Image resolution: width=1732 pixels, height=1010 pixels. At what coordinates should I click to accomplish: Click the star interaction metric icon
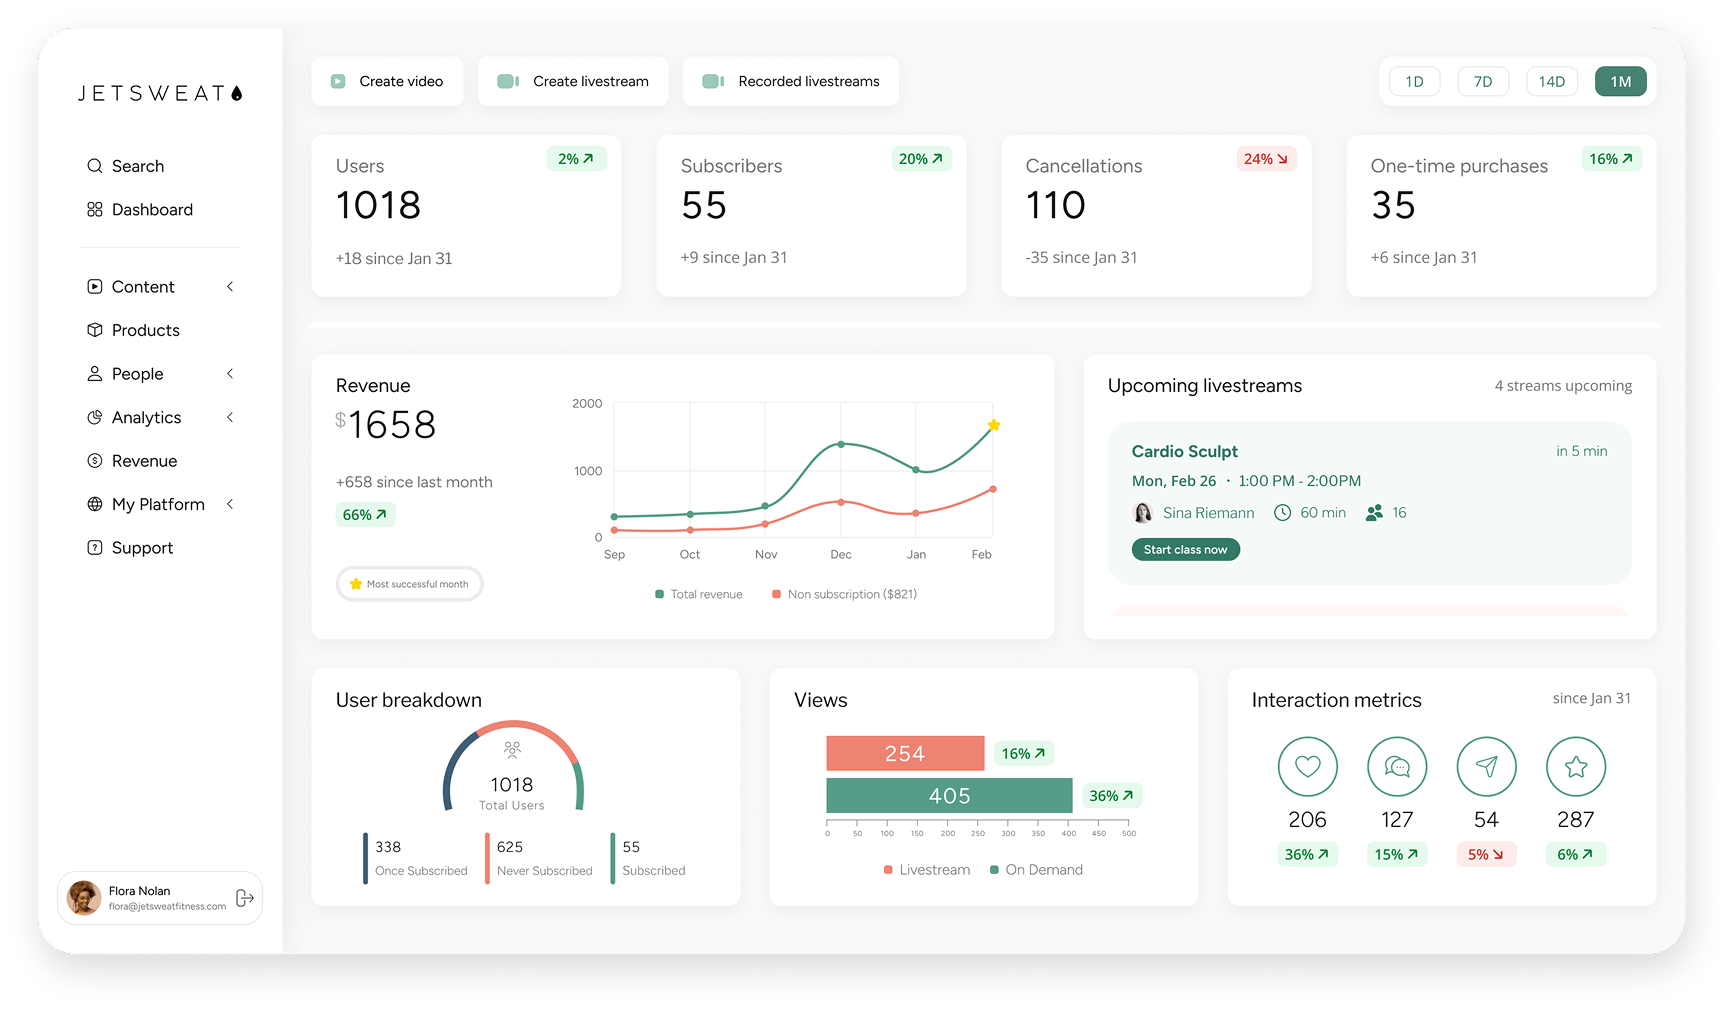[x=1576, y=766]
